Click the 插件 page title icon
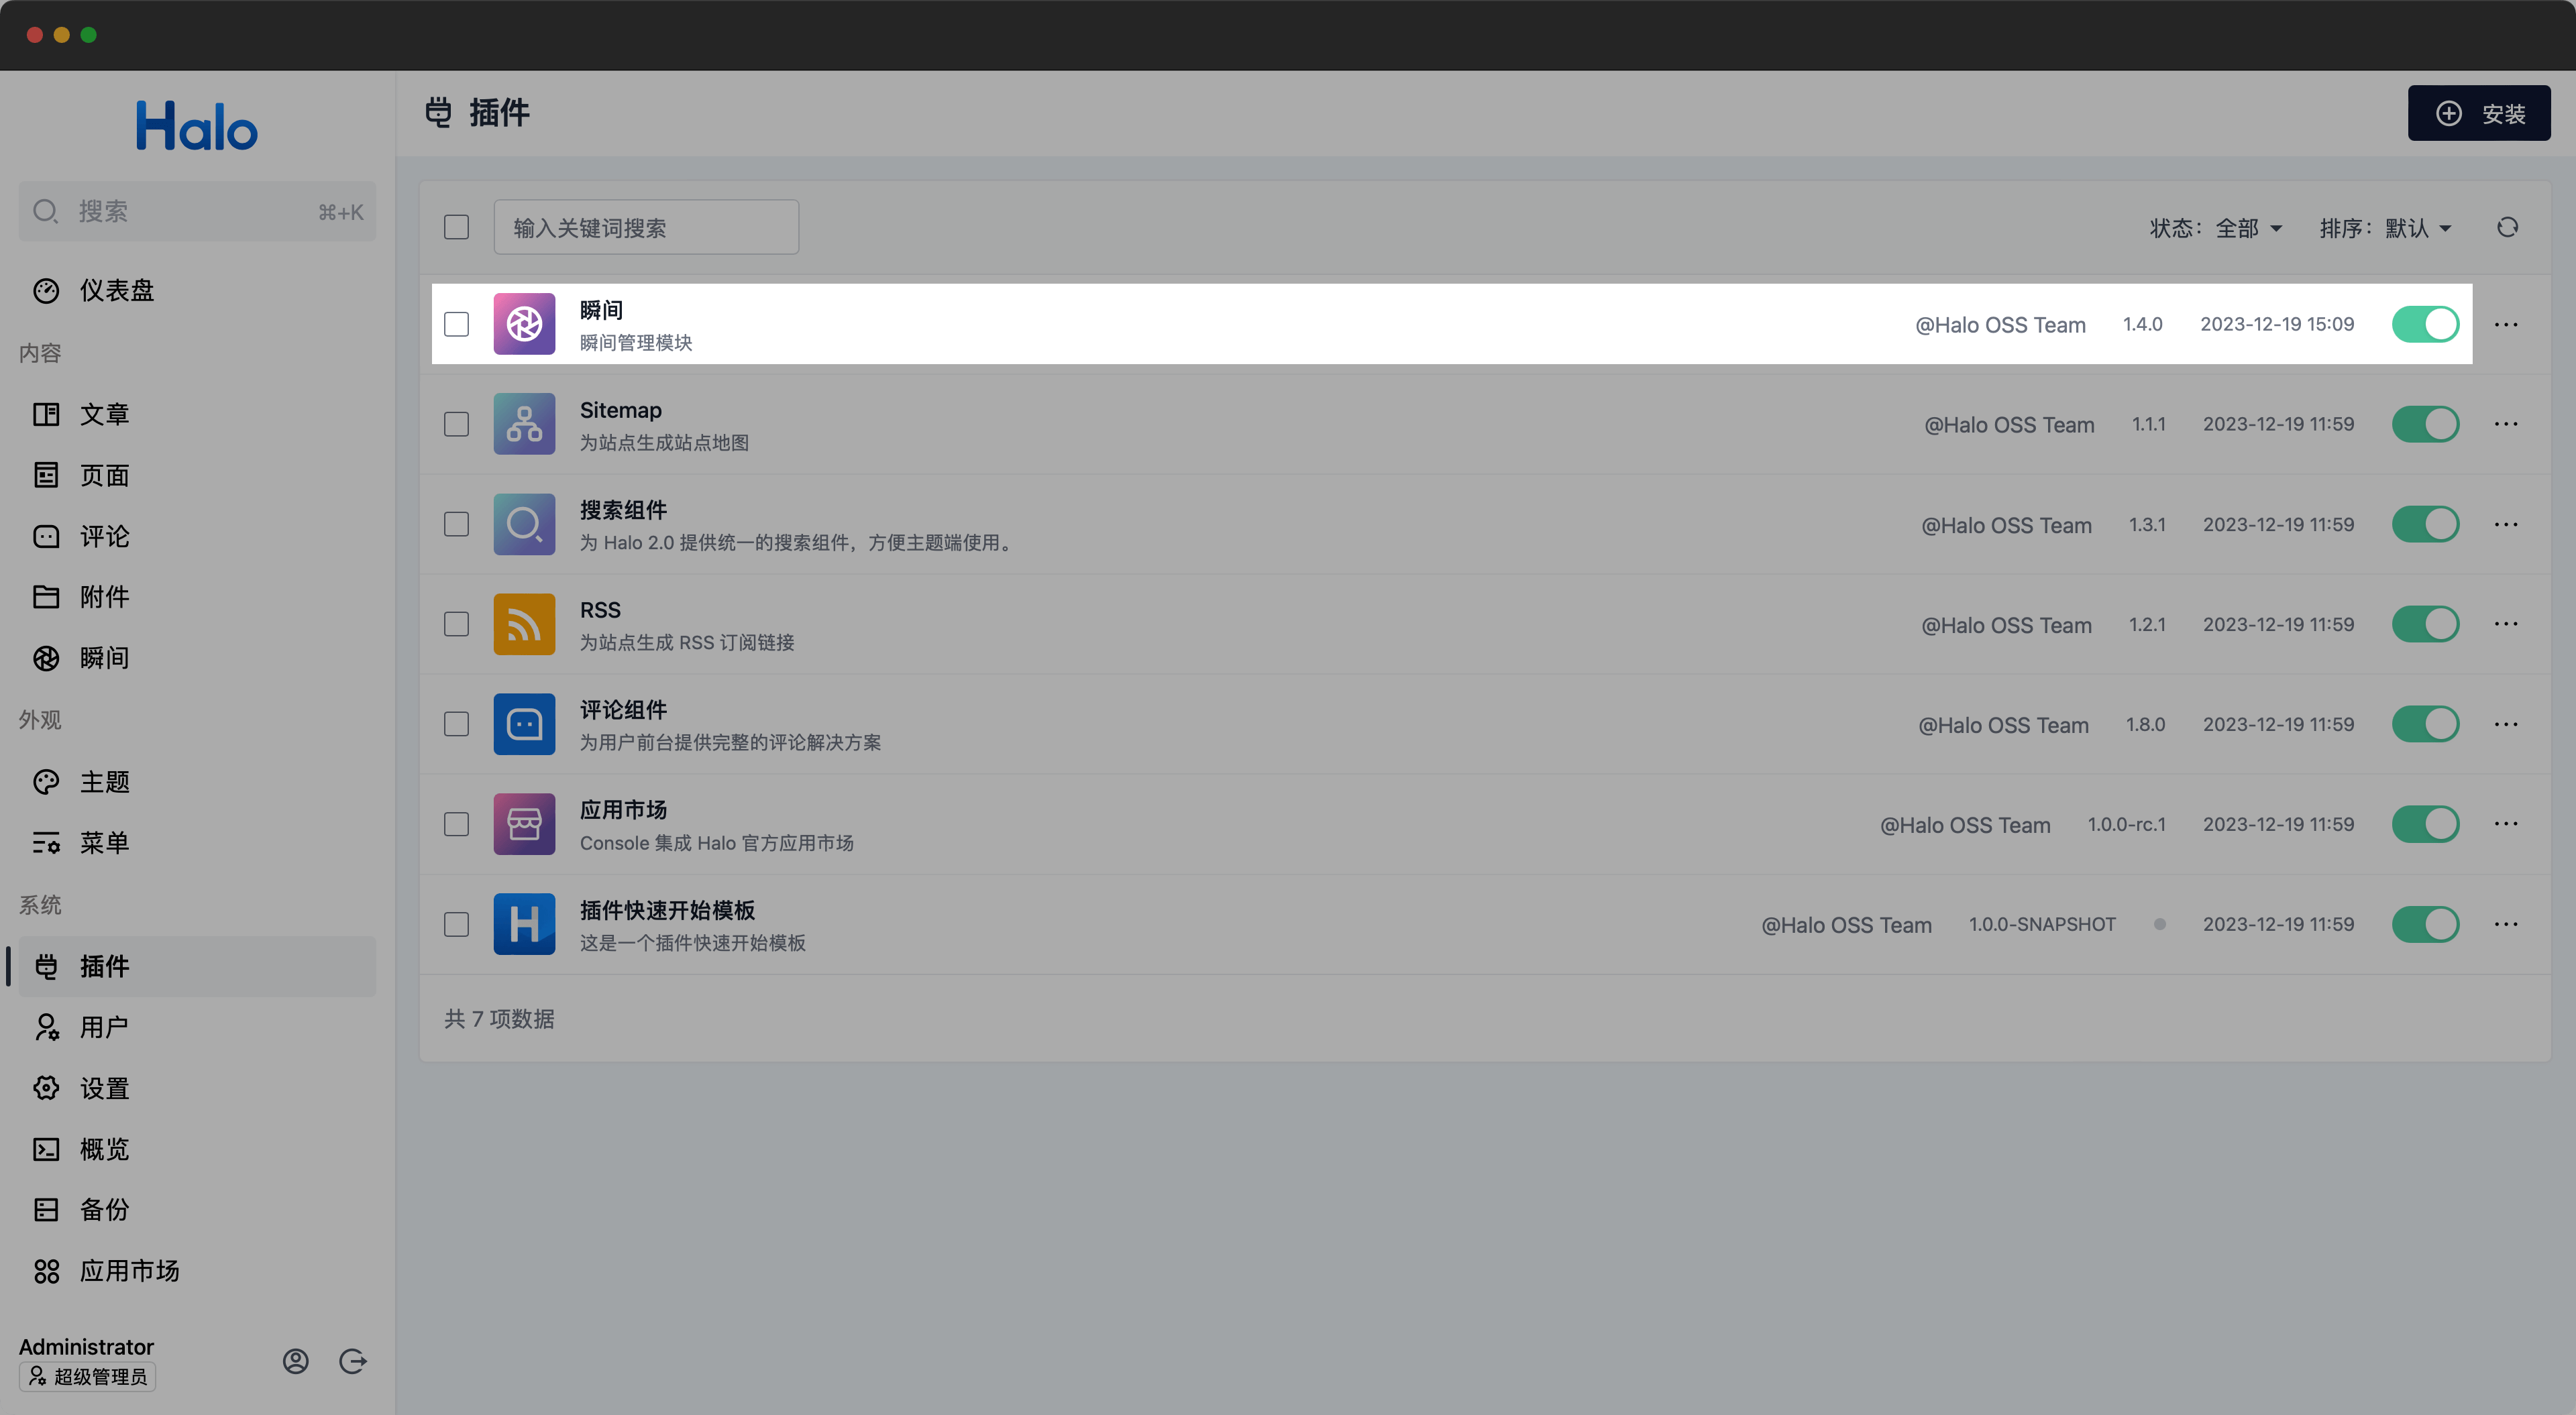2576x1415 pixels. click(x=438, y=112)
